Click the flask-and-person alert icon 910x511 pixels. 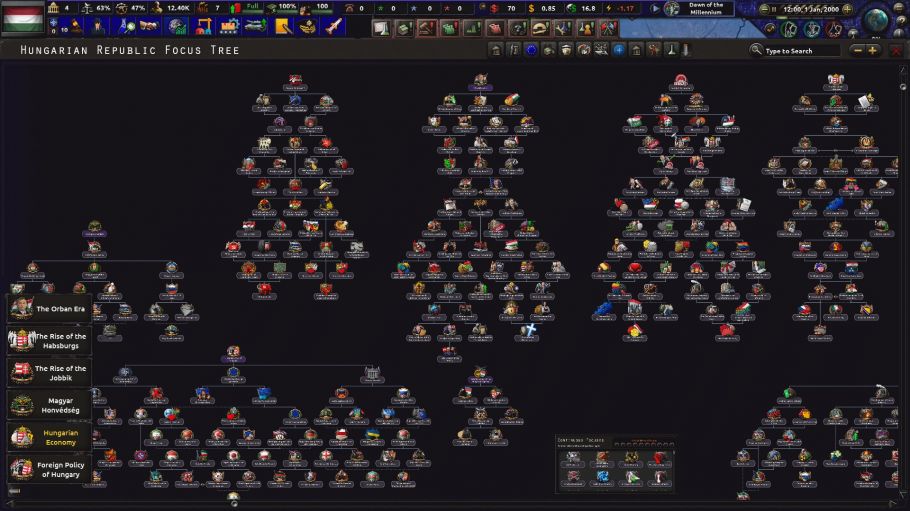[587, 28]
